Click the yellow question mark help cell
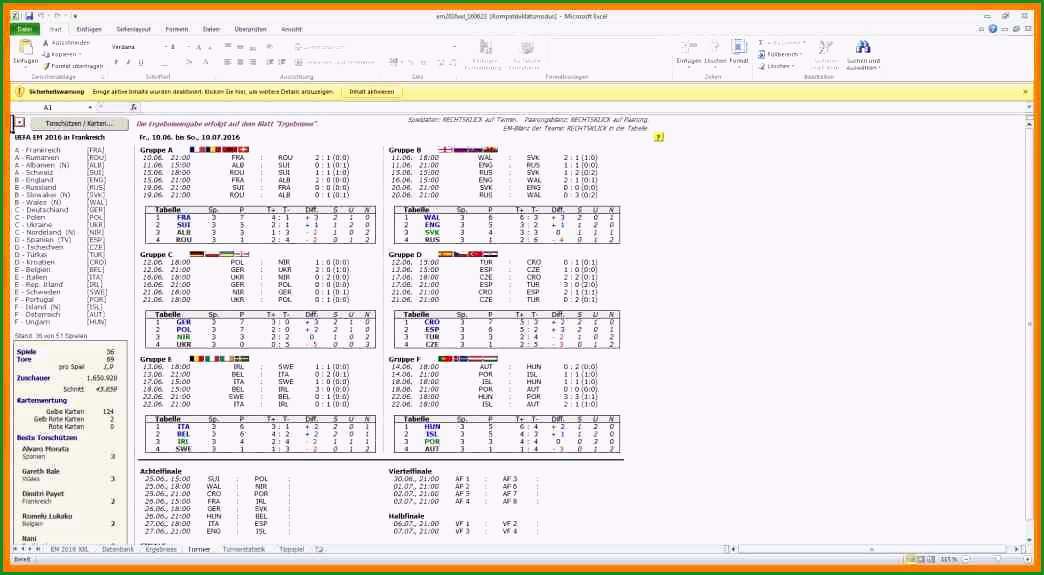Viewport: 1044px width, 575px height. click(658, 137)
